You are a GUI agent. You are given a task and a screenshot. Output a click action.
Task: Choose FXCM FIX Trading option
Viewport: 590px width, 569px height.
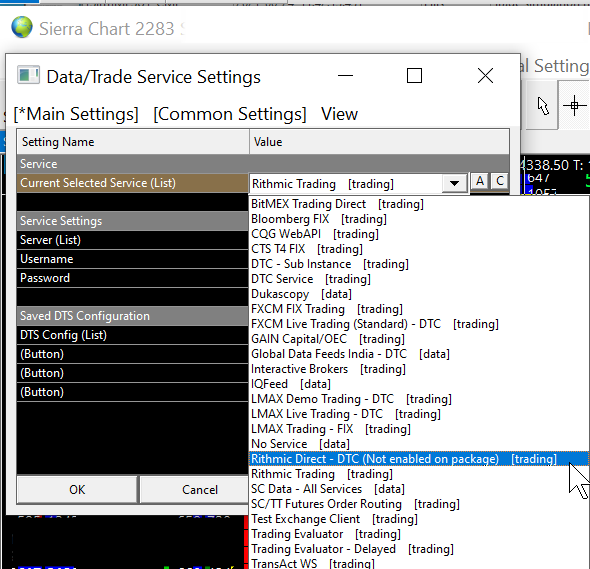pyautogui.click(x=419, y=309)
